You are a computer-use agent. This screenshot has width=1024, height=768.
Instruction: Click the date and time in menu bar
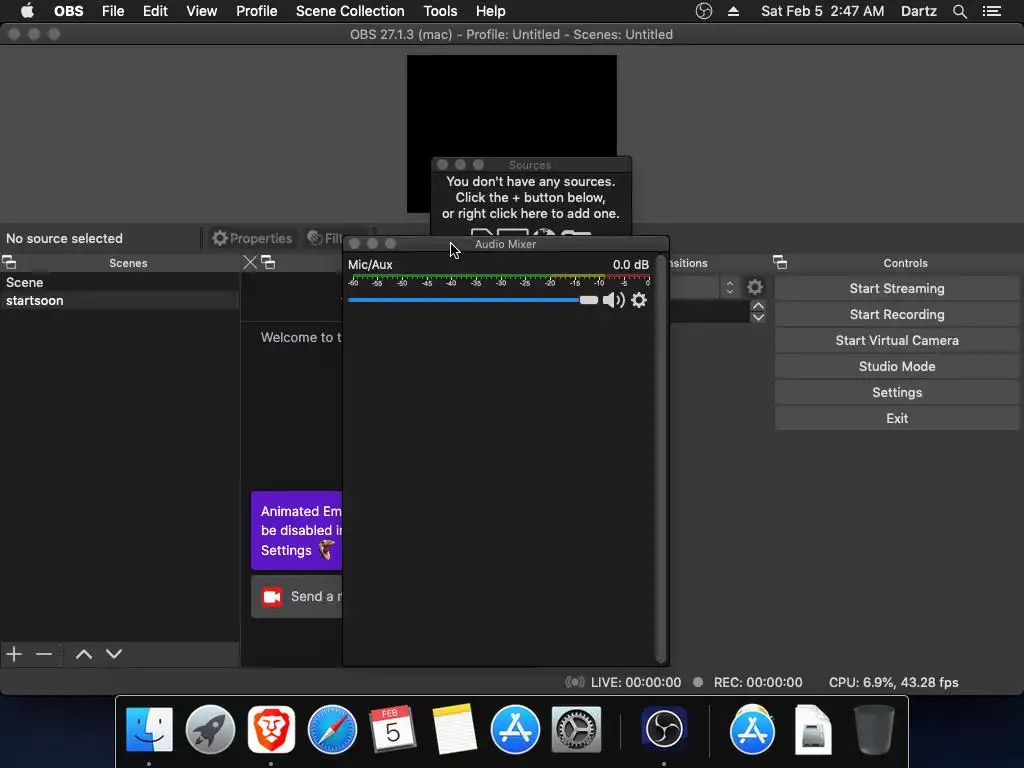point(822,11)
